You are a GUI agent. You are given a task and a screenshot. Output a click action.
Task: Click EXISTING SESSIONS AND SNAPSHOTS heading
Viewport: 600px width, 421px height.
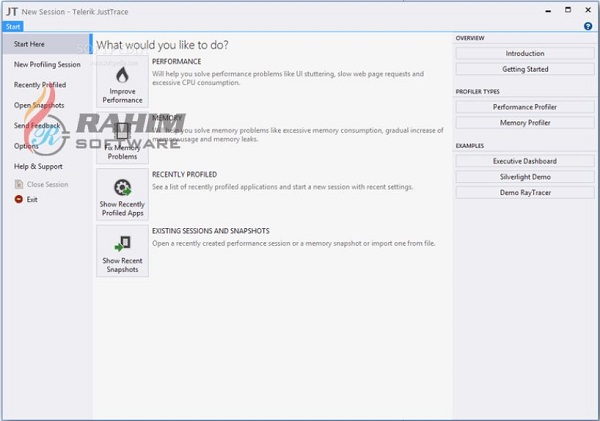(211, 231)
